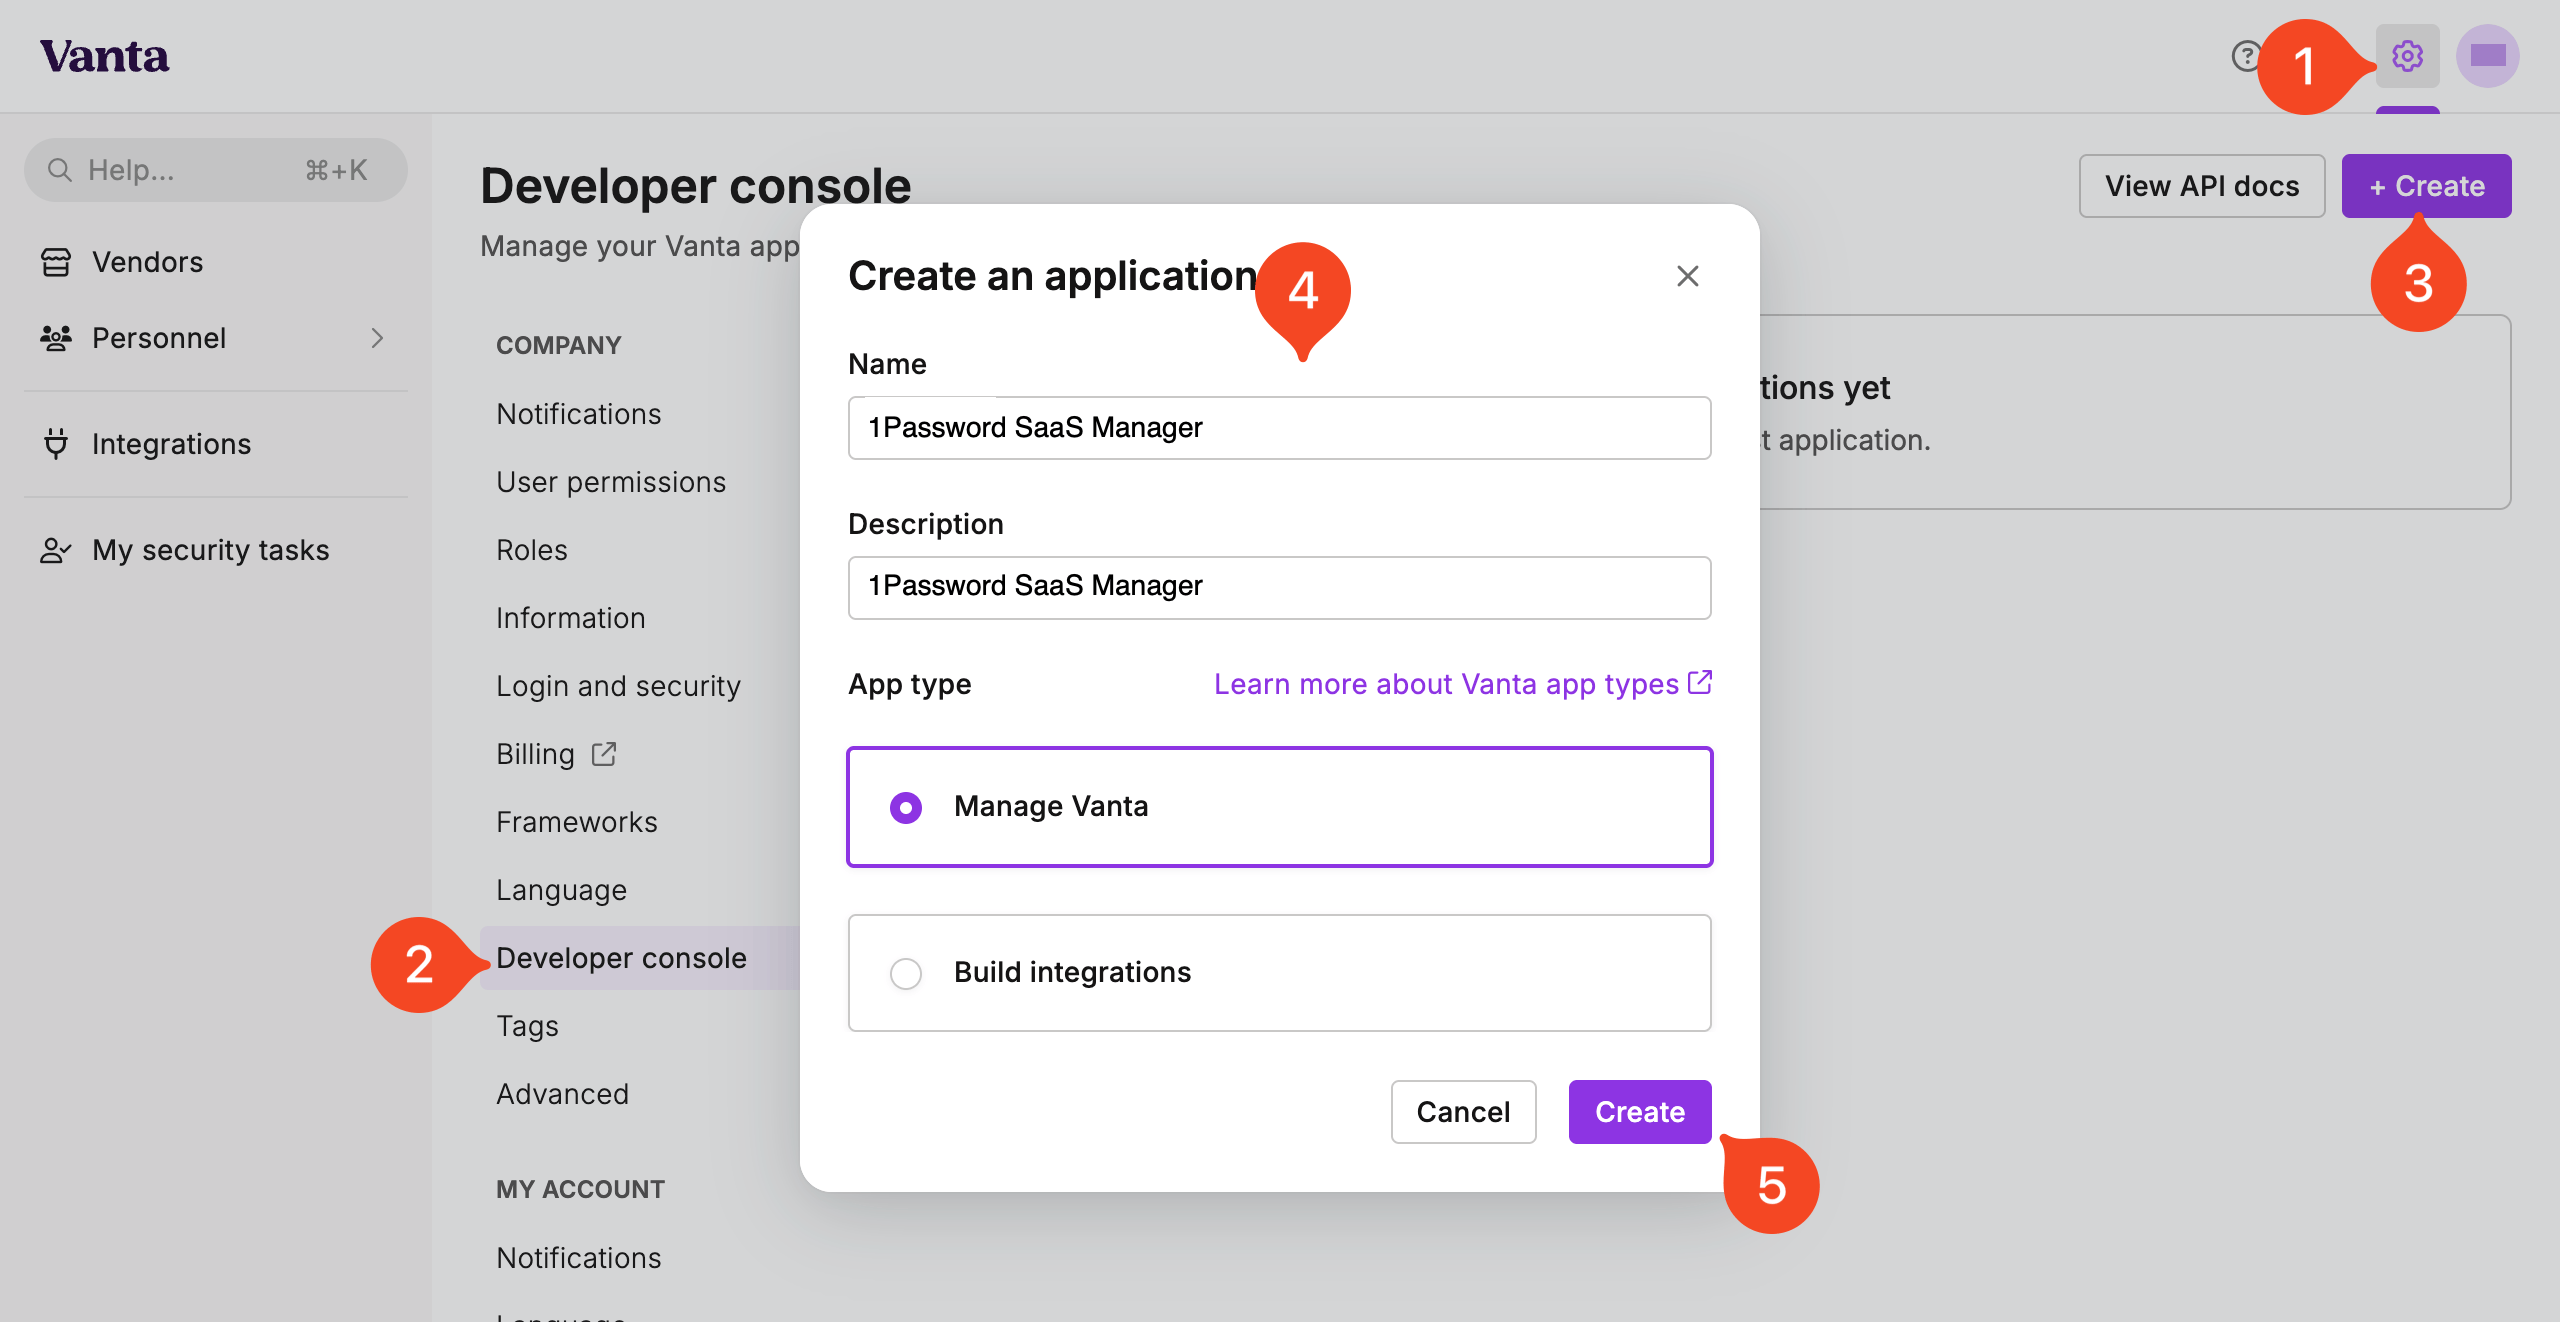This screenshot has width=2560, height=1322.
Task: Open the user avatar menu
Action: click(2487, 56)
